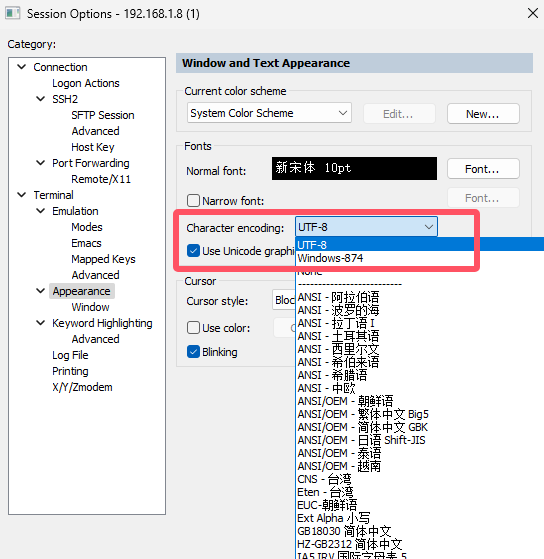Select X/Y/Zmodem tree item
The image size is (544, 559).
82,387
